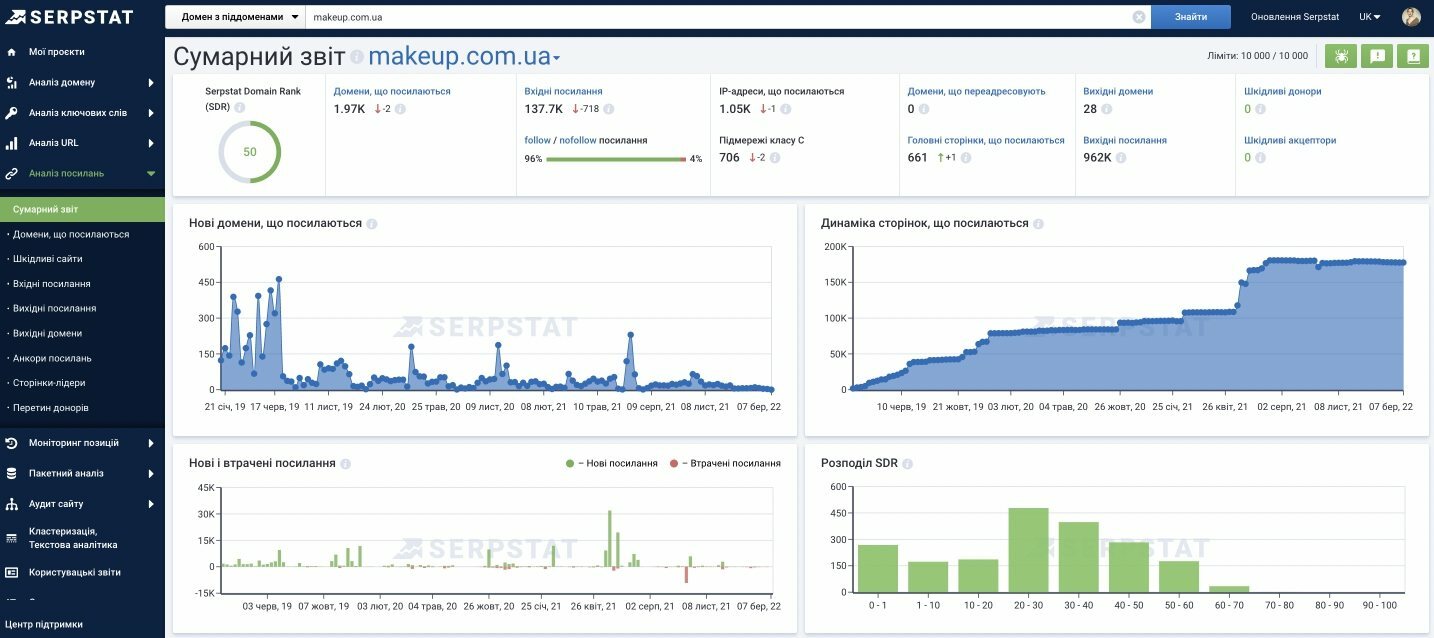Screen dimensions: 1434x638
Task: Click the follow link in the stats panel
Action: pos(538,140)
